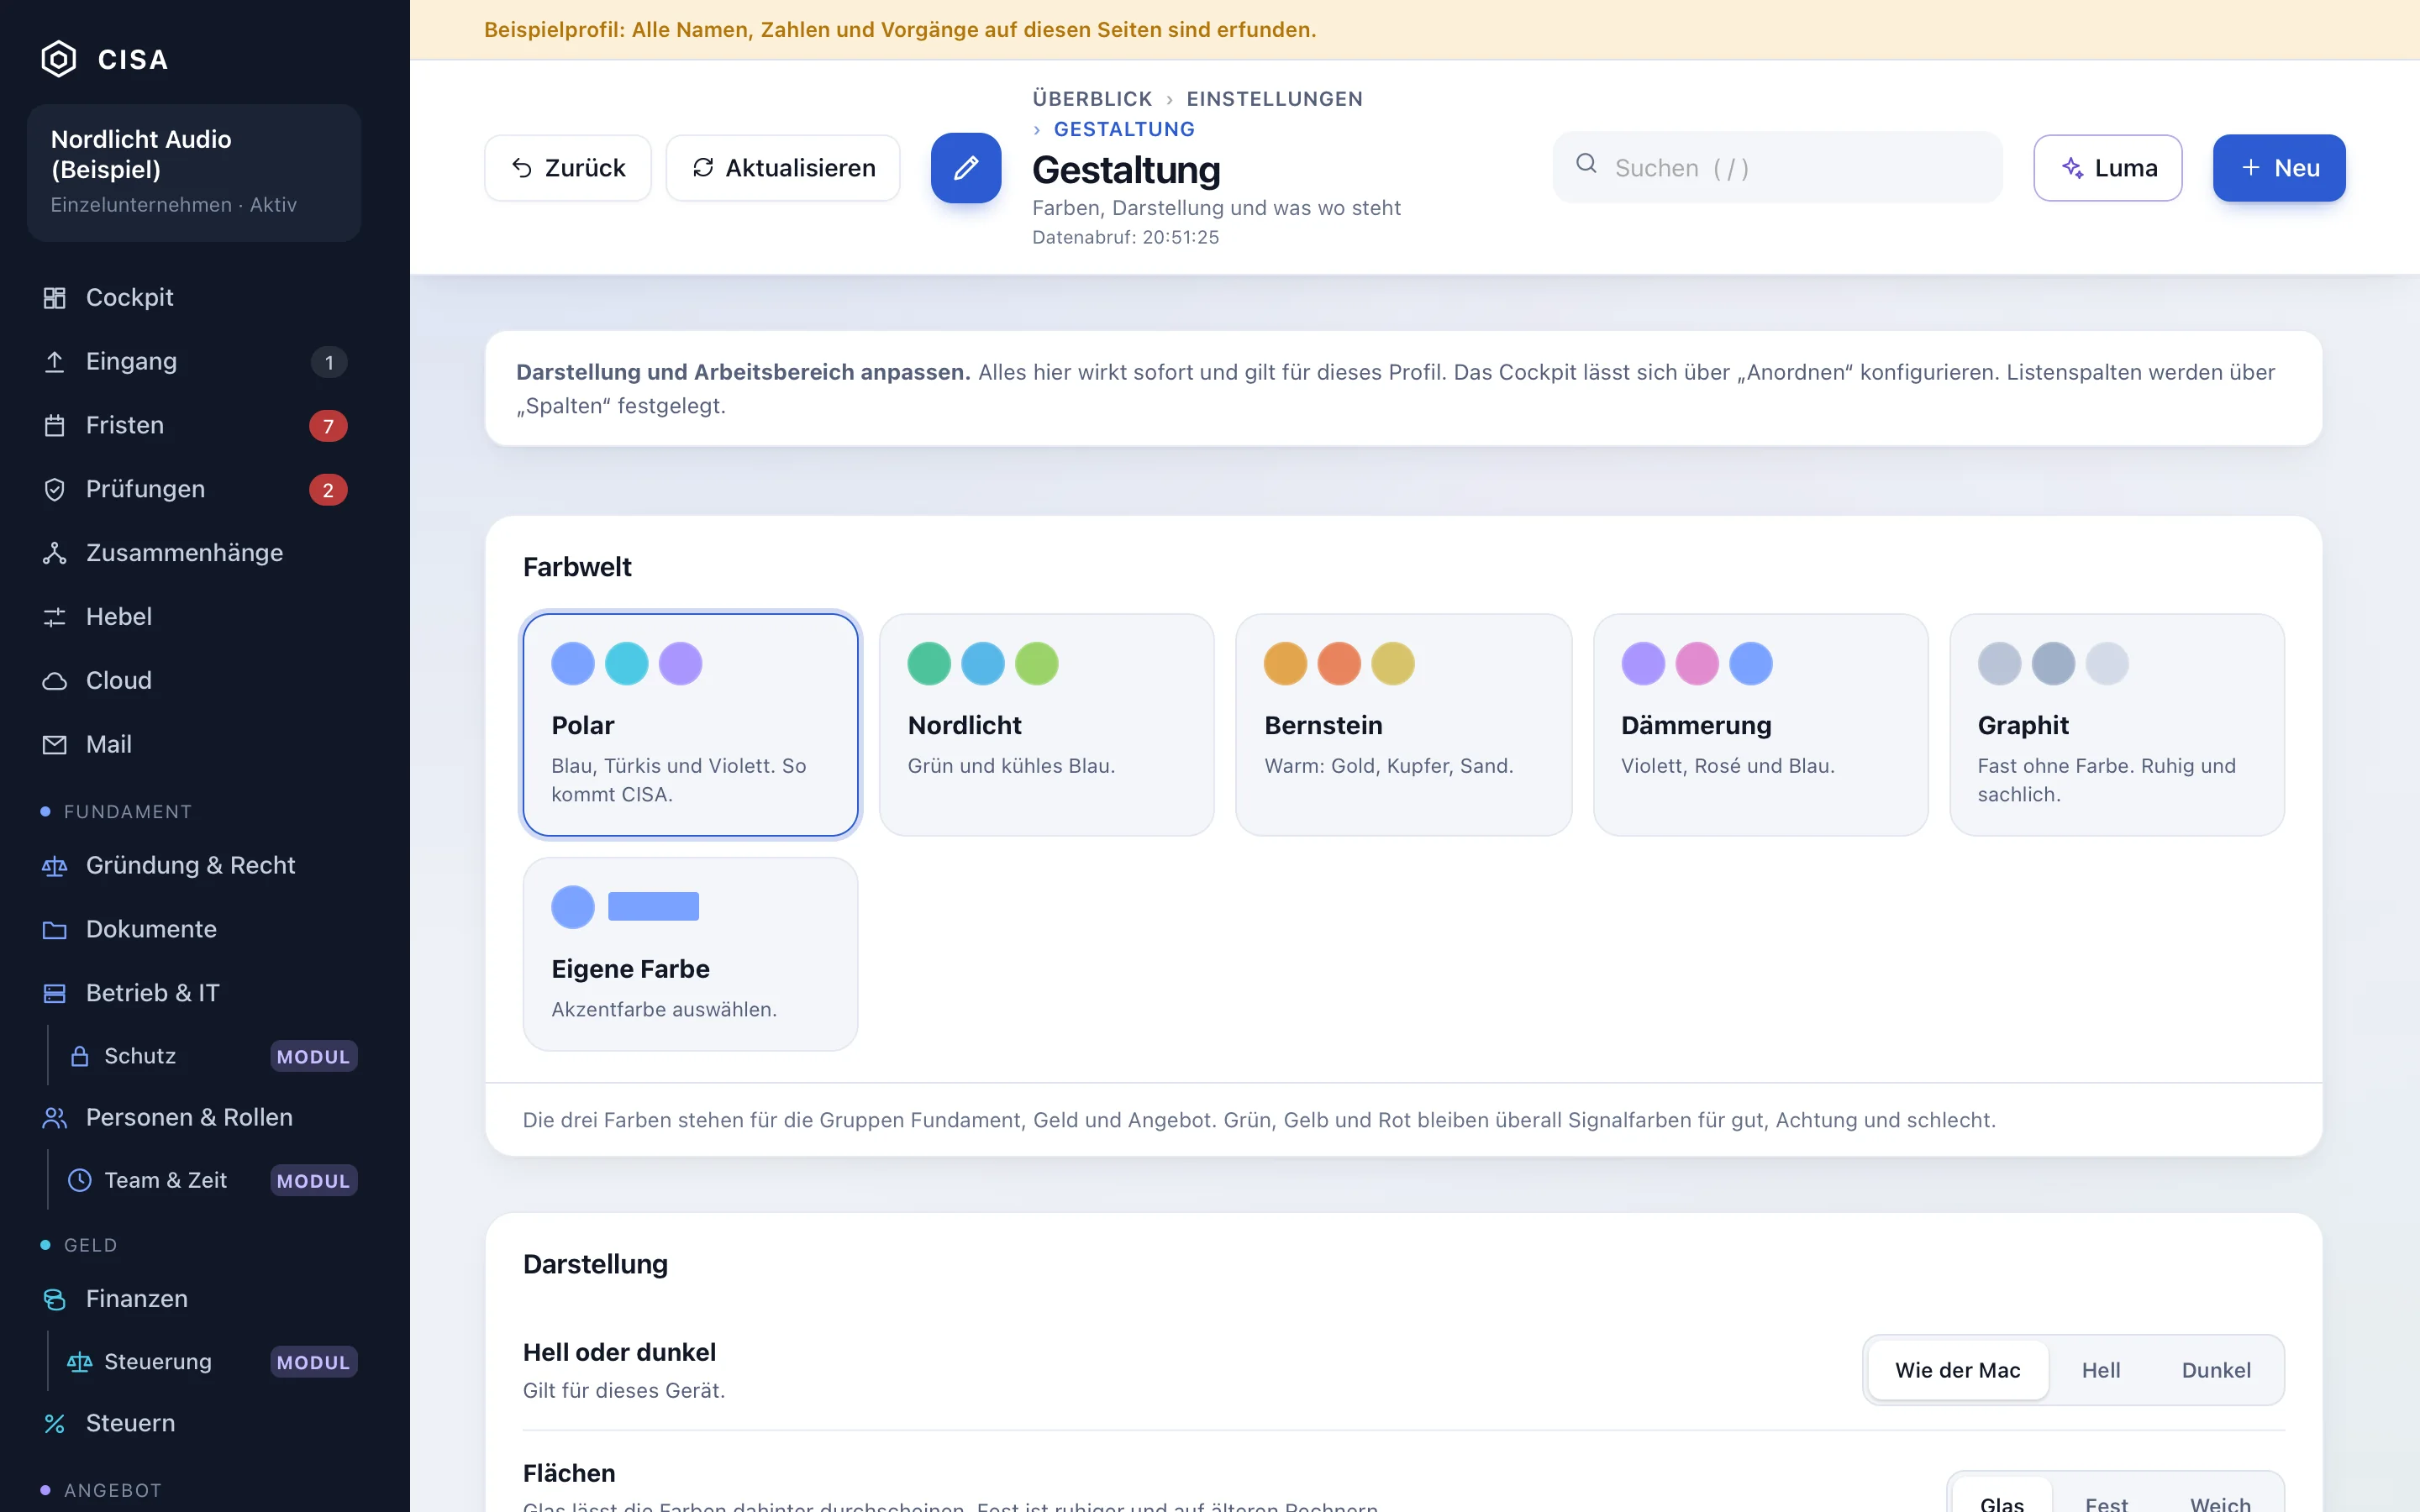Go to Fristen calendar entry

194,425
